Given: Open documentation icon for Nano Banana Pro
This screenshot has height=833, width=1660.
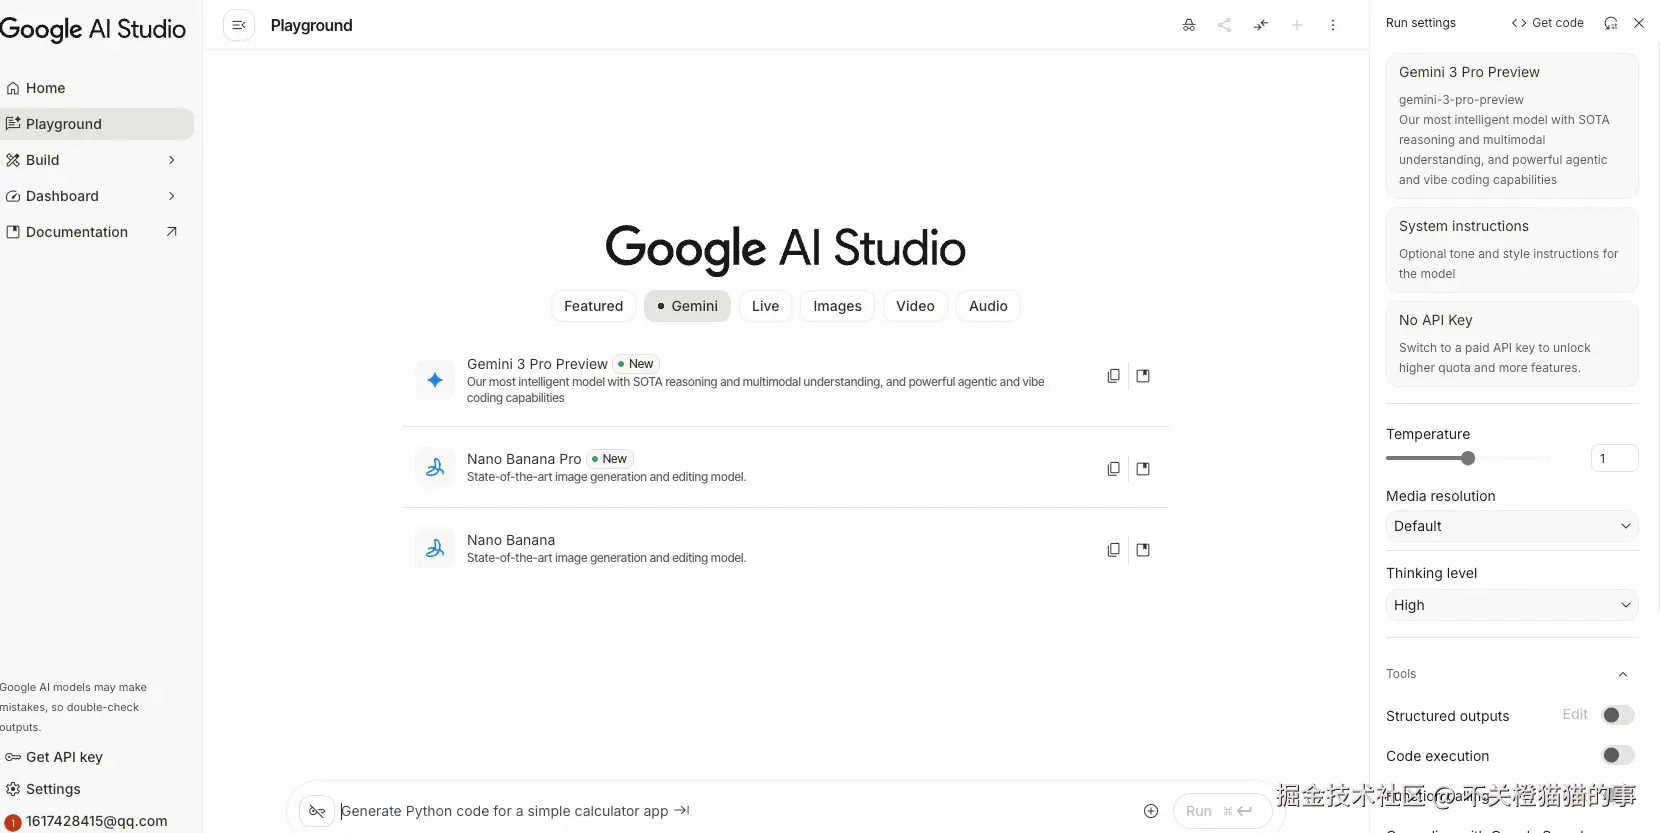Looking at the screenshot, I should pos(1143,469).
